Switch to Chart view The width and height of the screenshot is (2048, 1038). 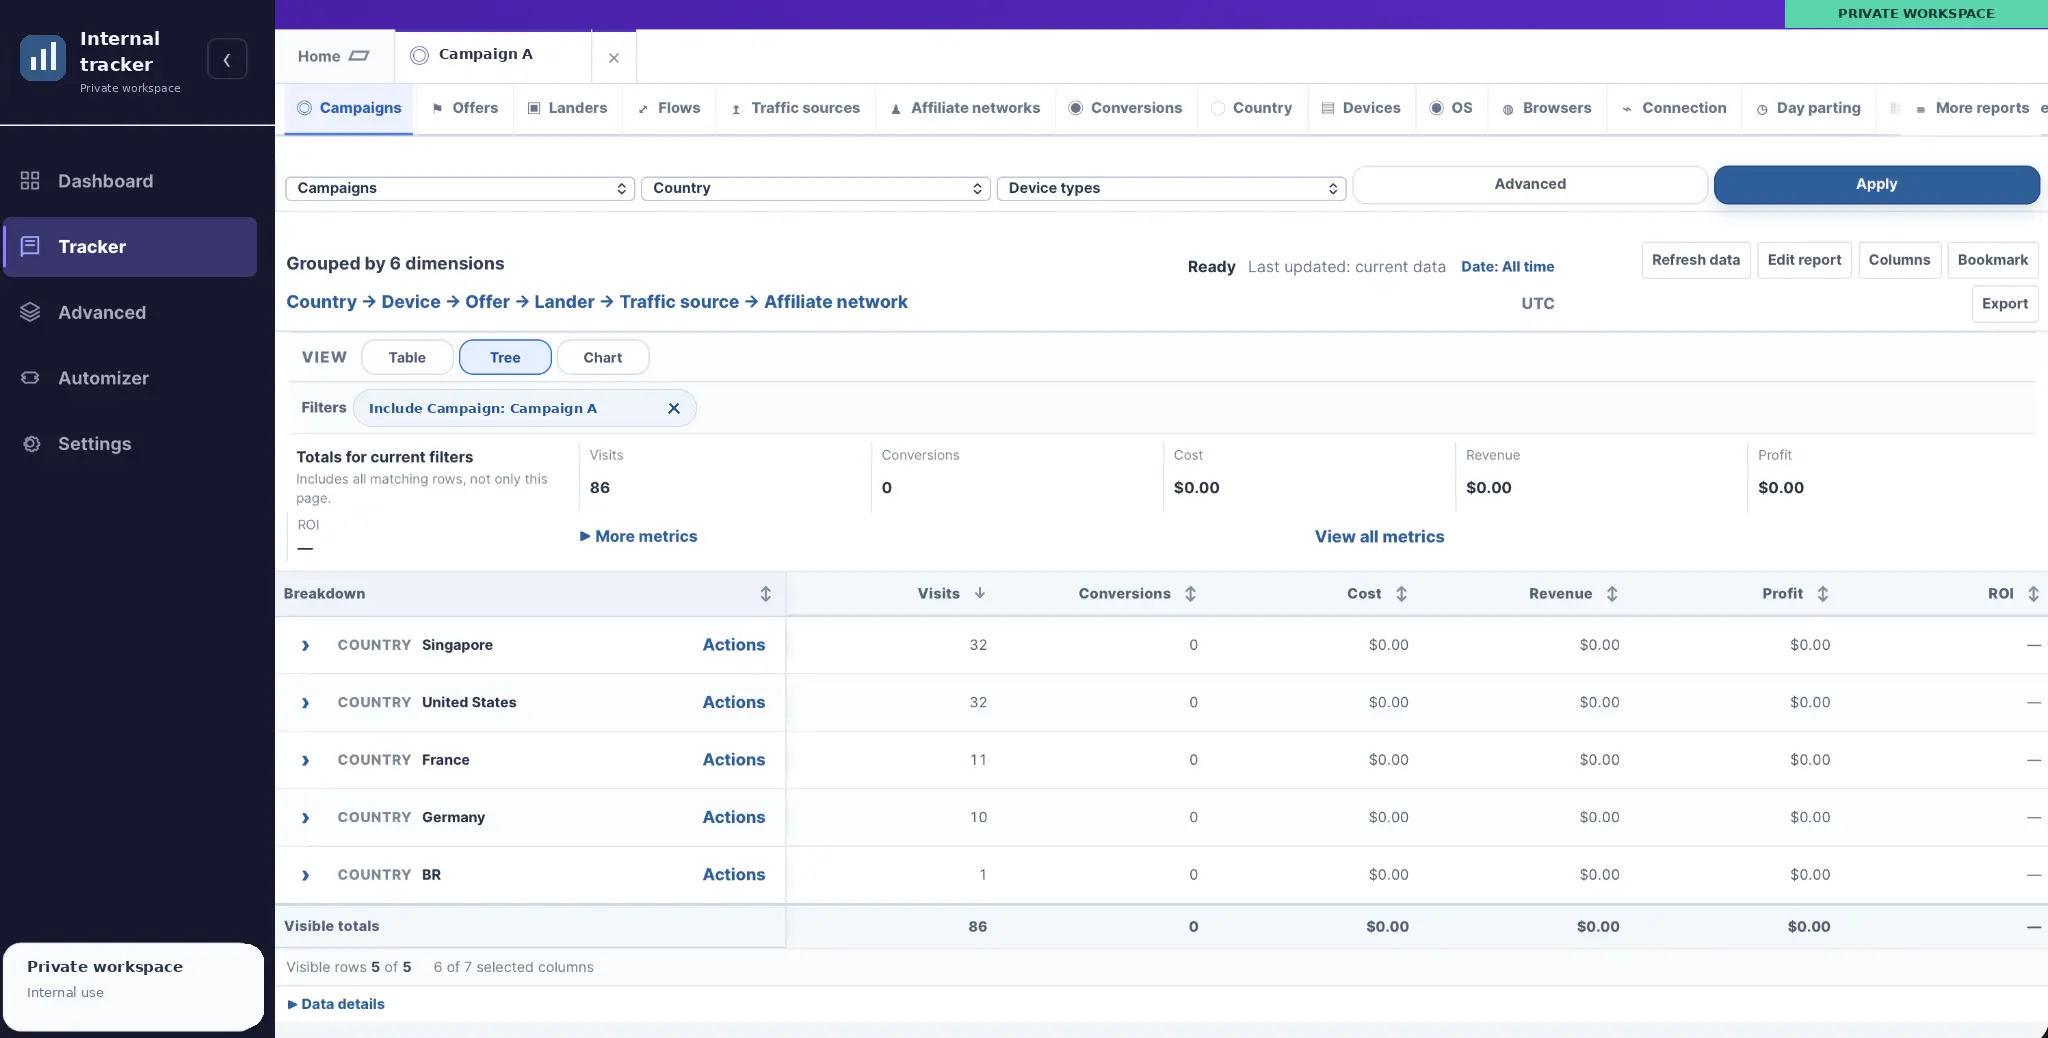603,357
